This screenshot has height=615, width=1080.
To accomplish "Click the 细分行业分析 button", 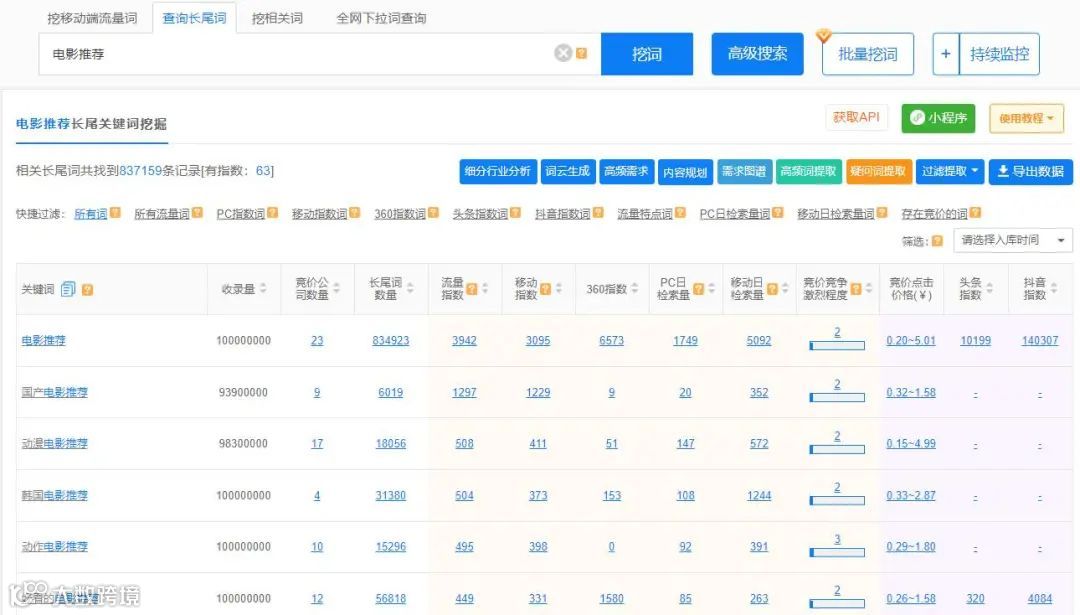I will 497,171.
